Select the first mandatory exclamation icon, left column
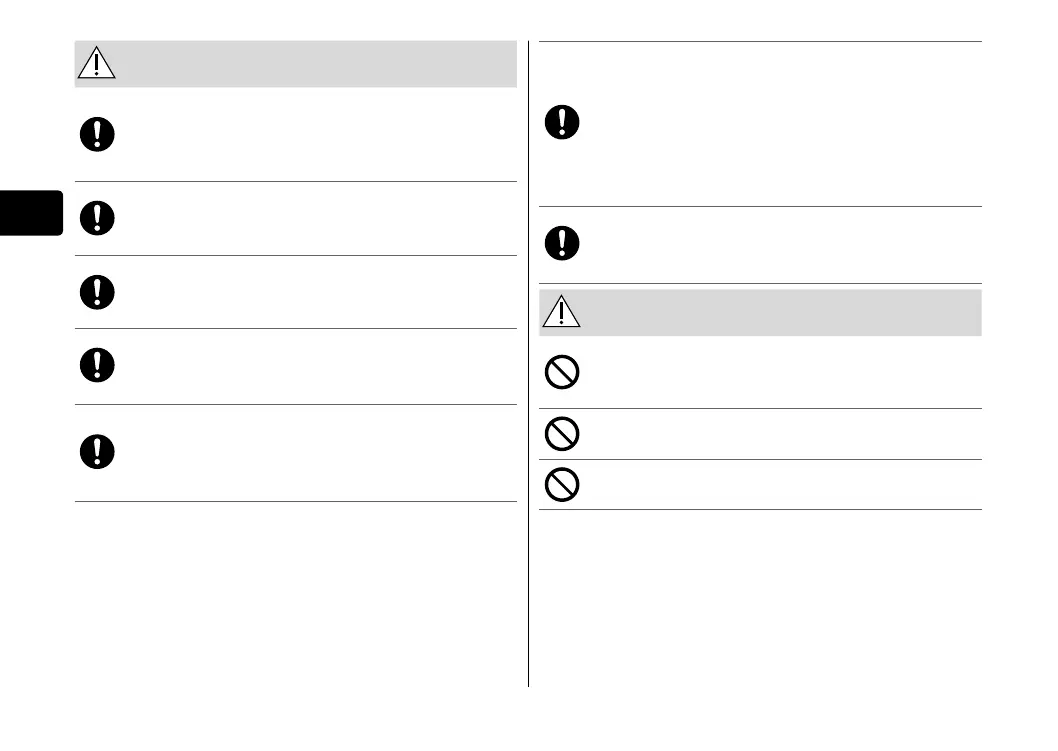The image size is (1058, 751). (97, 135)
